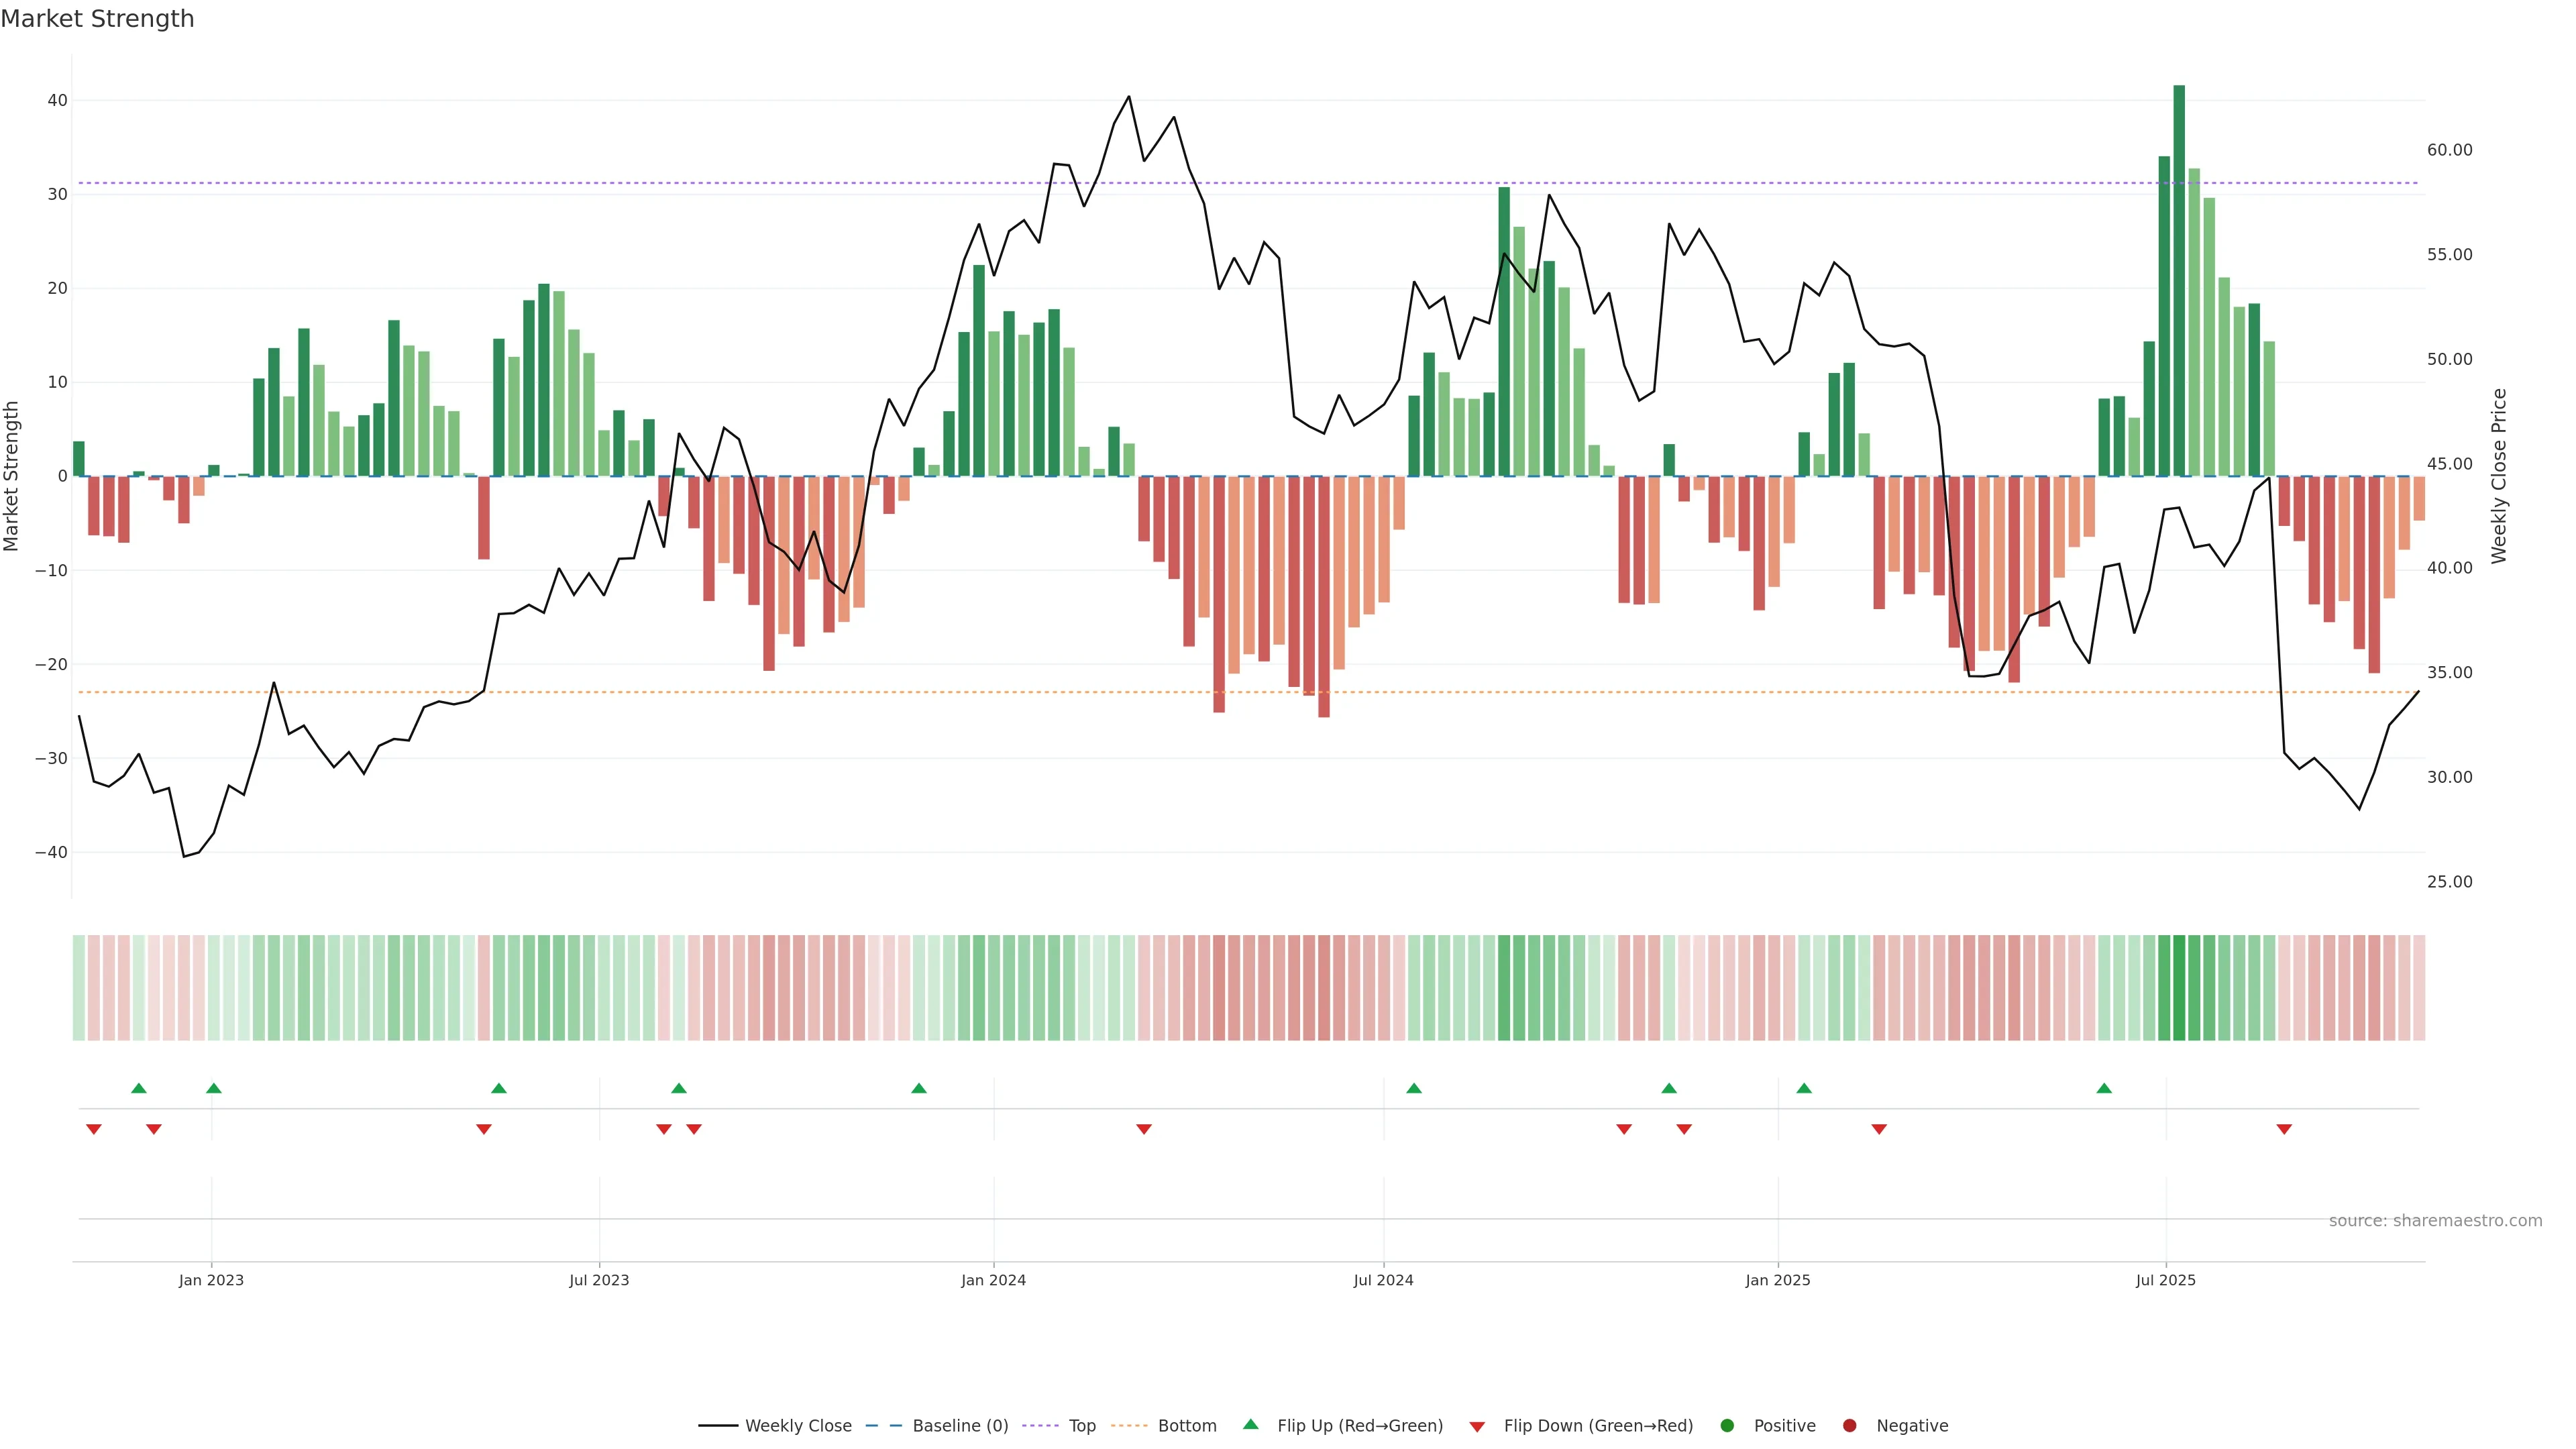The height and width of the screenshot is (1449, 2576).
Task: Click the Bottom legend line swatch
Action: pyautogui.click(x=1129, y=1425)
